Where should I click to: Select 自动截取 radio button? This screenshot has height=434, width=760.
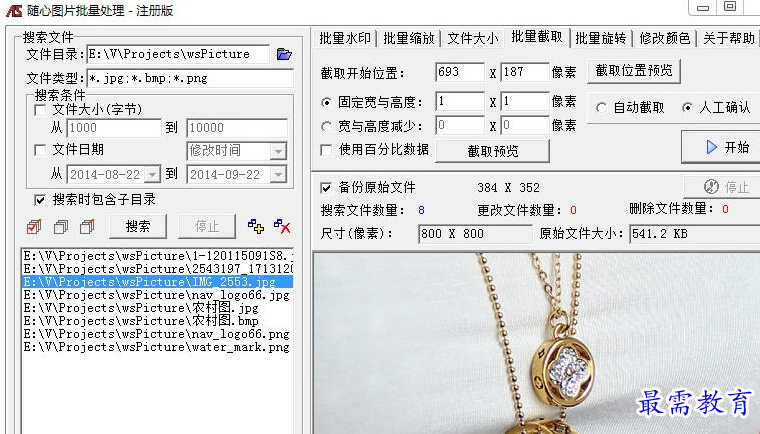click(601, 108)
